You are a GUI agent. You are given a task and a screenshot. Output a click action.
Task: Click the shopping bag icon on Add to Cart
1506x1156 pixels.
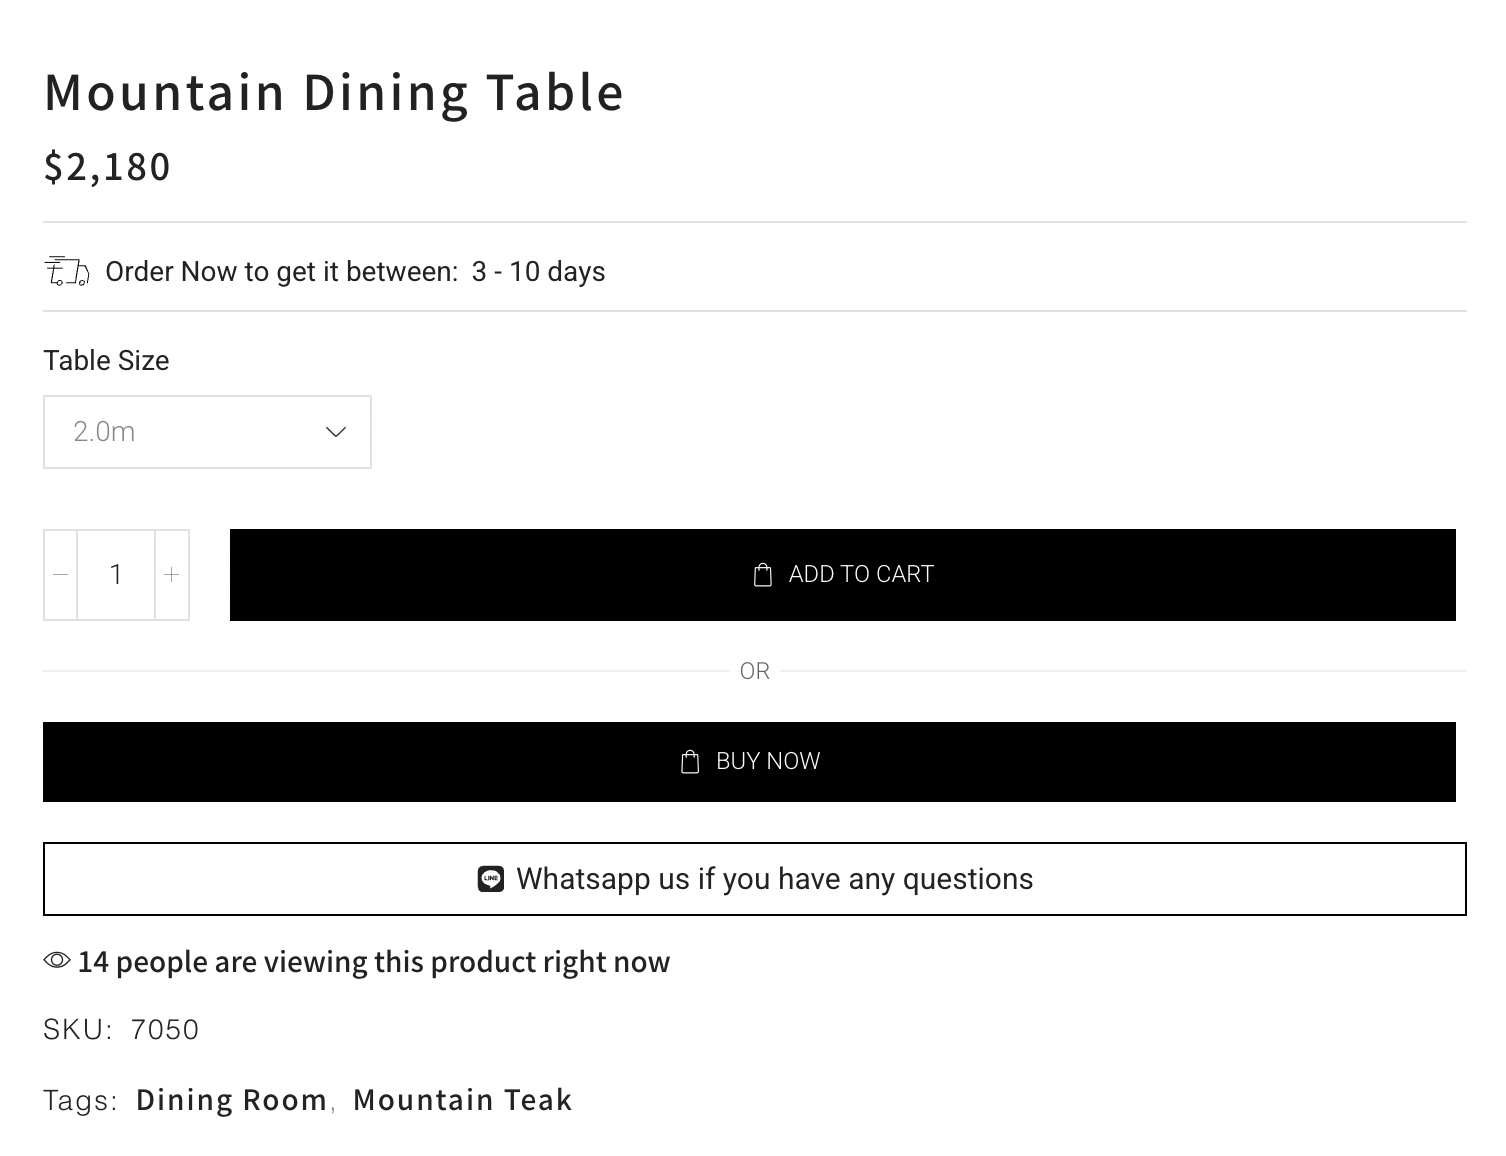point(763,575)
